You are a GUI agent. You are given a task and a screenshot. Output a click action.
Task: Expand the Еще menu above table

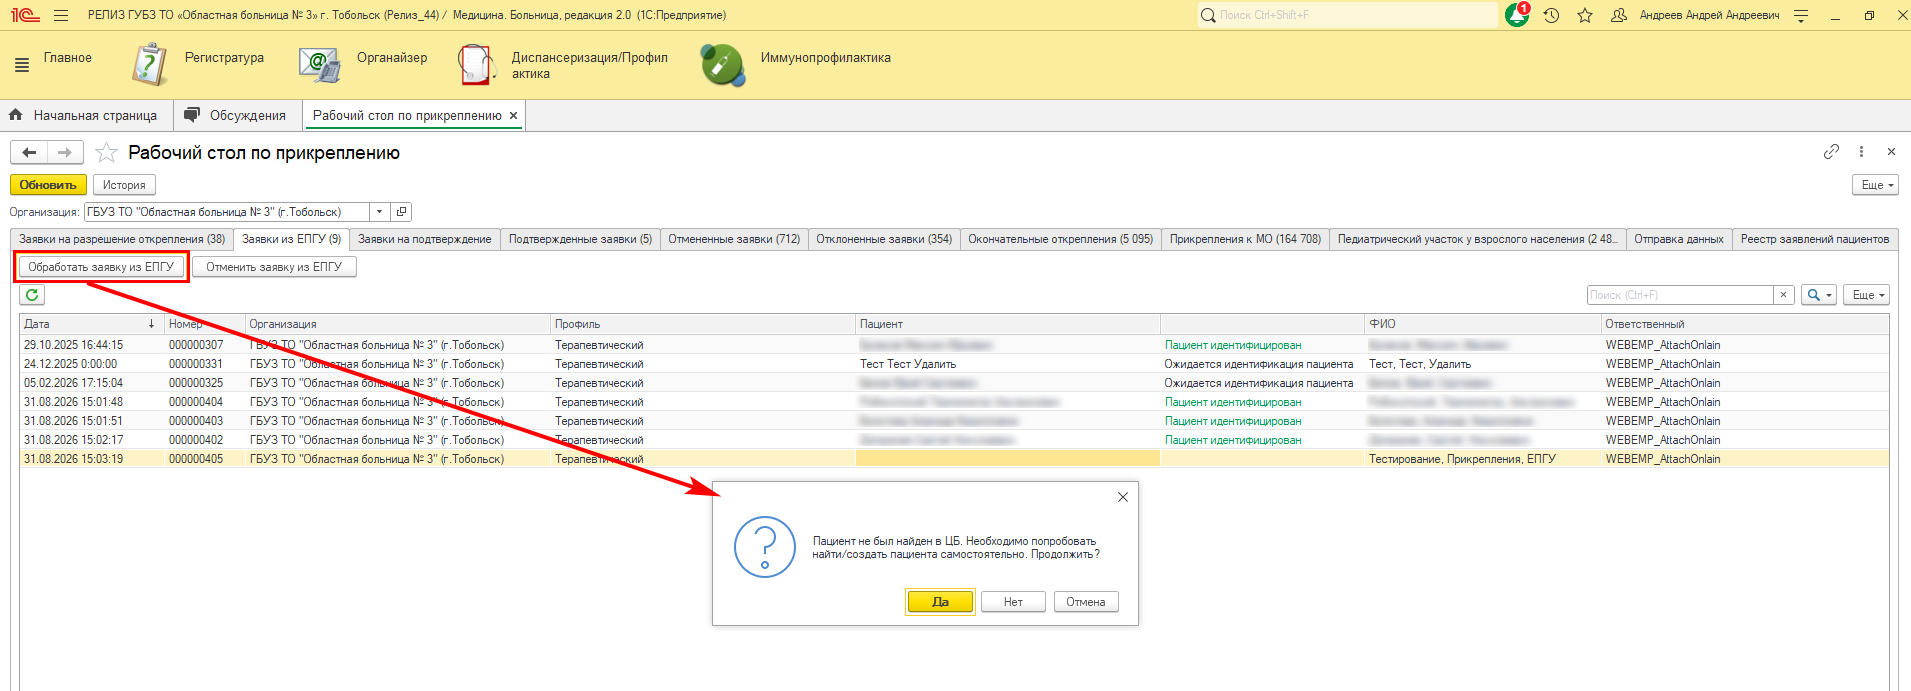[x=1867, y=295]
